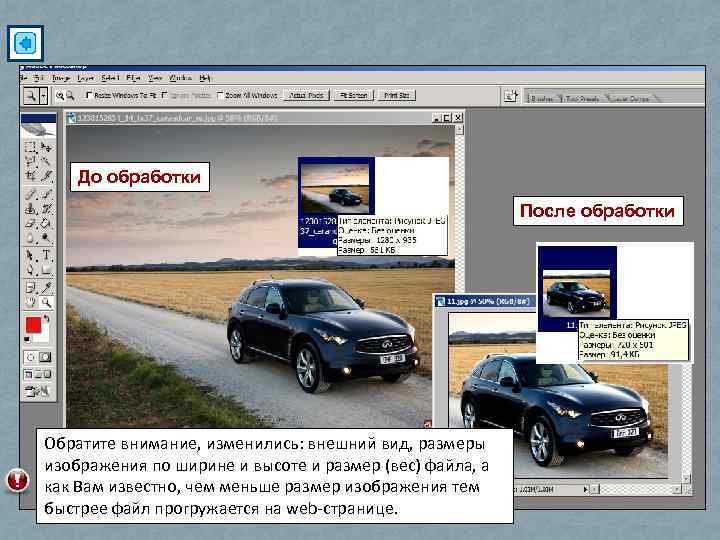Click the Fit Screen button
The image size is (720, 540).
point(354,95)
